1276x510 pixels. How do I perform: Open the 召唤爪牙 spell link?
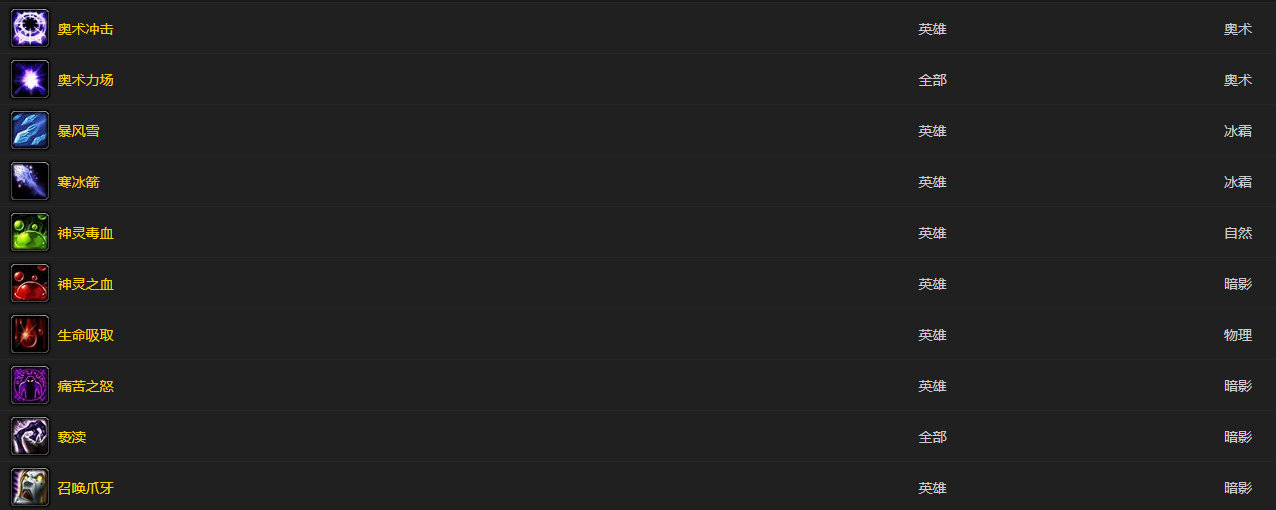point(85,488)
